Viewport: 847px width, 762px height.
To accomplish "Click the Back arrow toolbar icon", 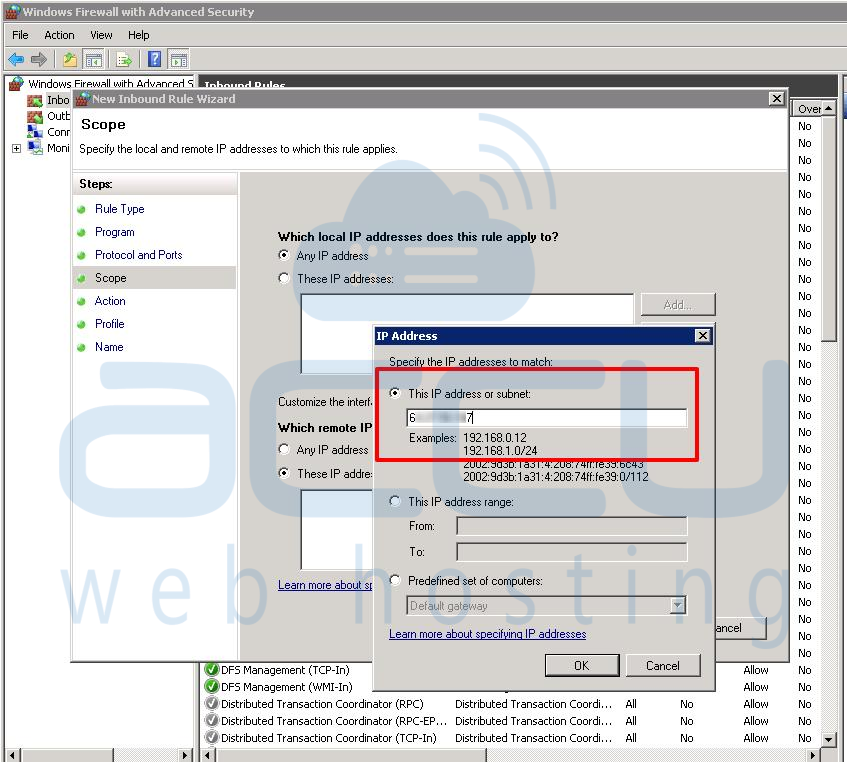I will click(16, 59).
